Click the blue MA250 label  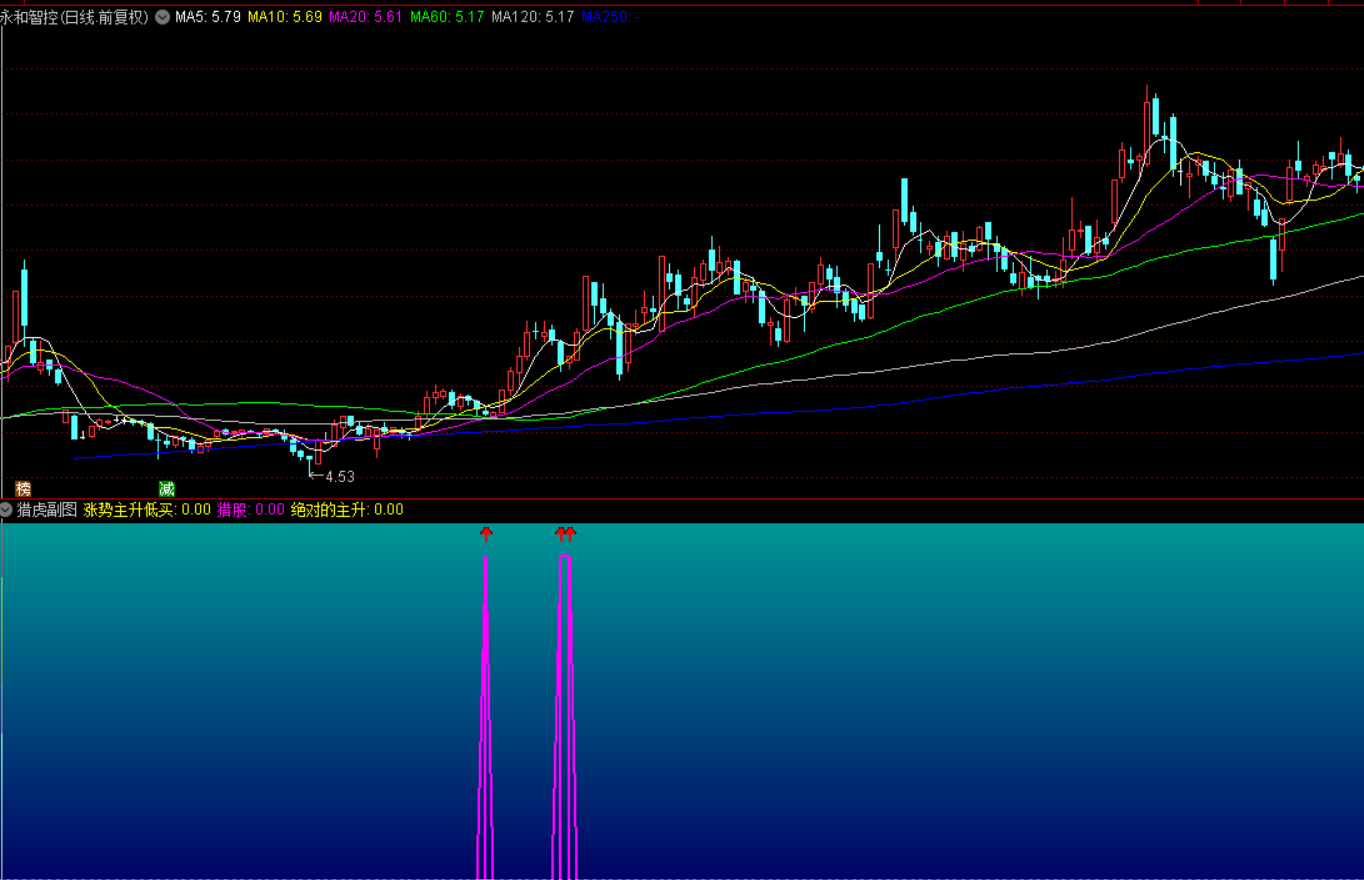pos(610,17)
